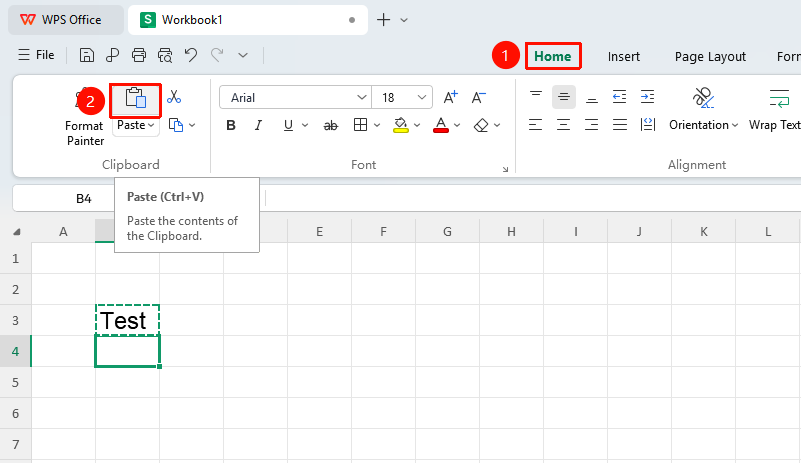Click the Paste clipboard icon
801x463 pixels.
[136, 98]
